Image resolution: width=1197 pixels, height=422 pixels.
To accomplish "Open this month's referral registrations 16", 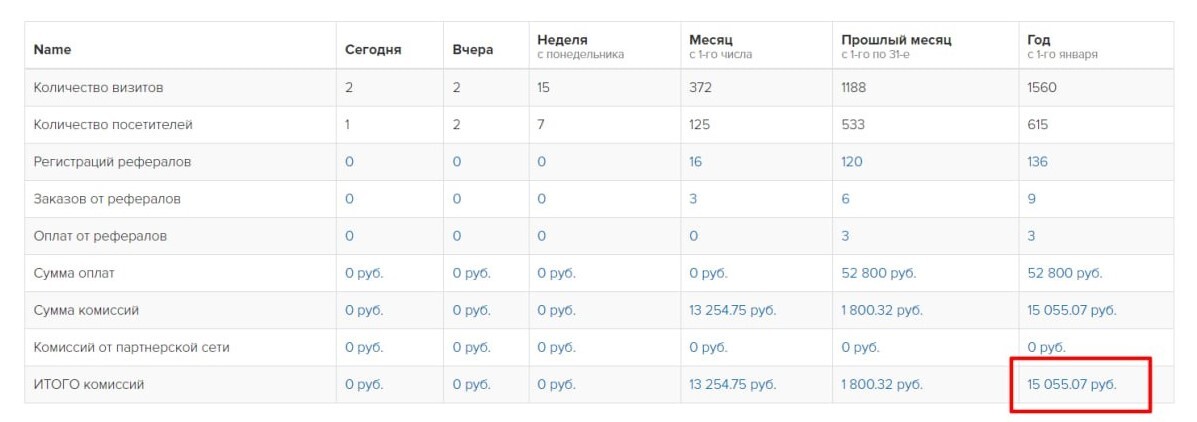I will click(x=695, y=162).
